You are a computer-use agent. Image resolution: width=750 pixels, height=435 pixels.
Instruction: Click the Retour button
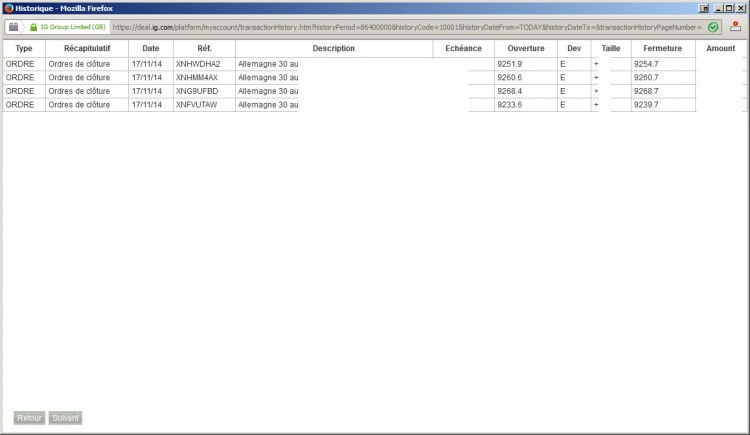(29, 418)
